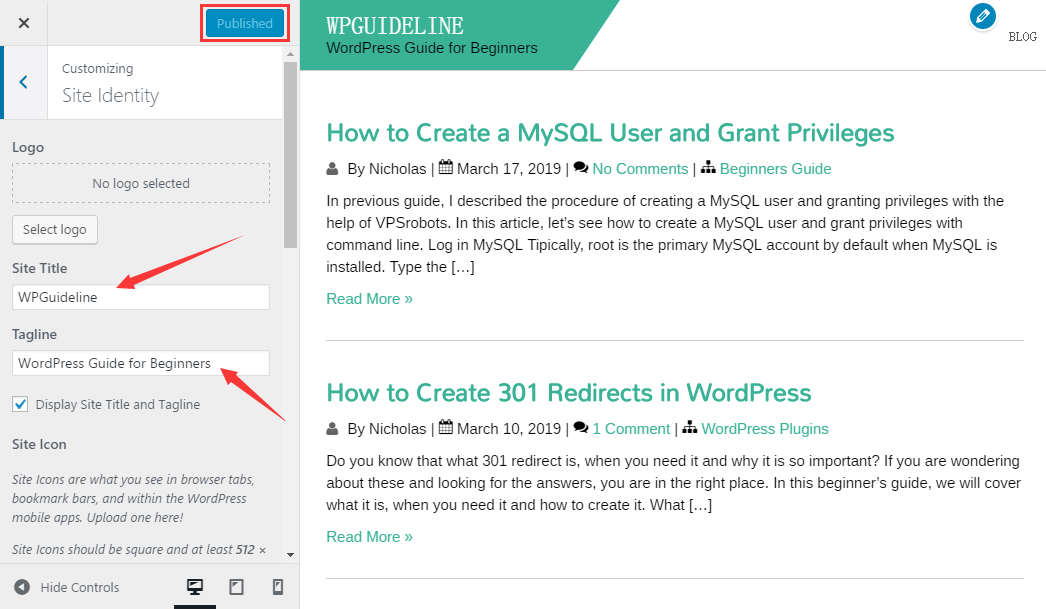Open the BLOG menu item
This screenshot has height=609, width=1046.
(1023, 36)
